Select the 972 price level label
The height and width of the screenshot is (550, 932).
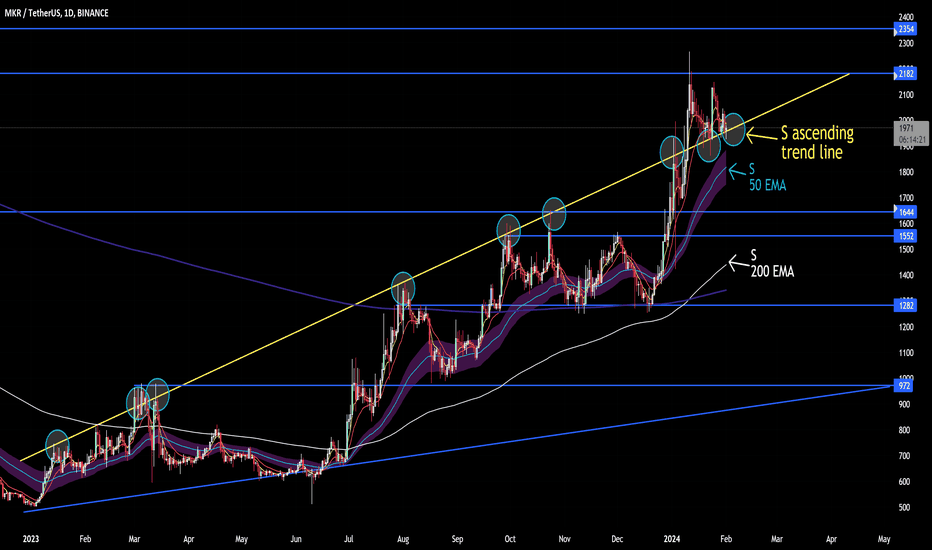tap(904, 386)
